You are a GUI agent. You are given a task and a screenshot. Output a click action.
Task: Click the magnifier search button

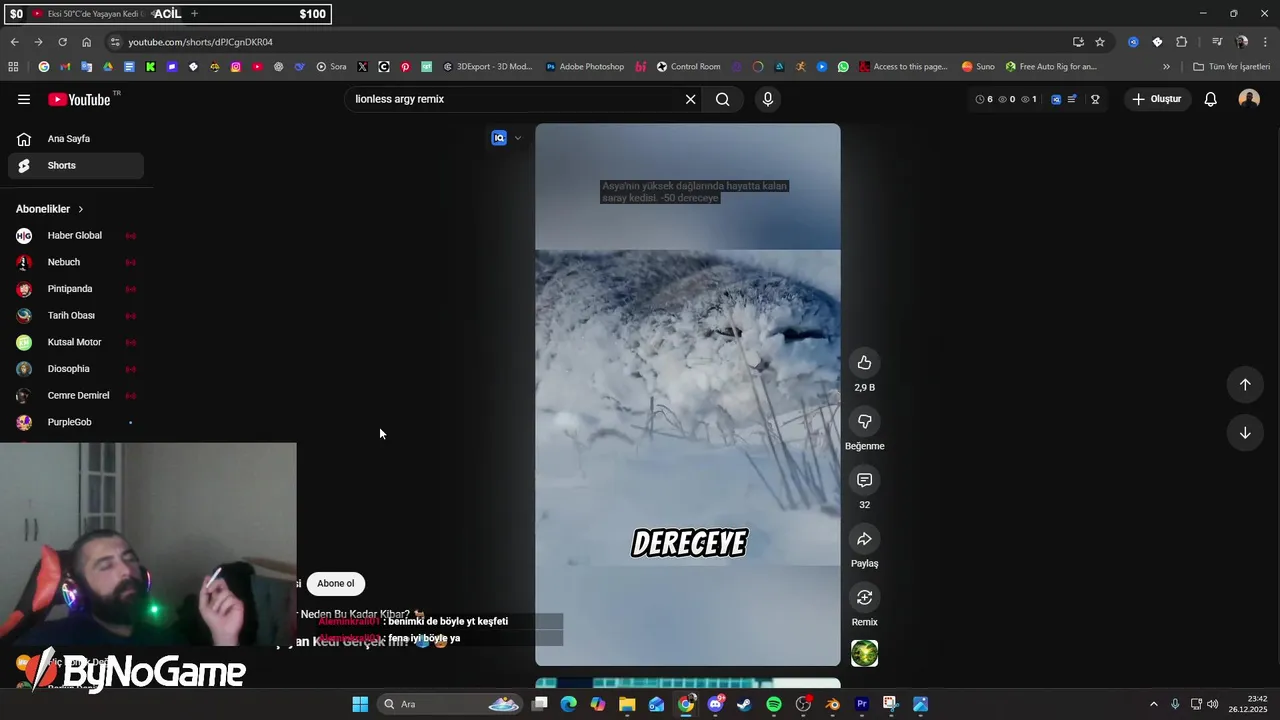(723, 99)
